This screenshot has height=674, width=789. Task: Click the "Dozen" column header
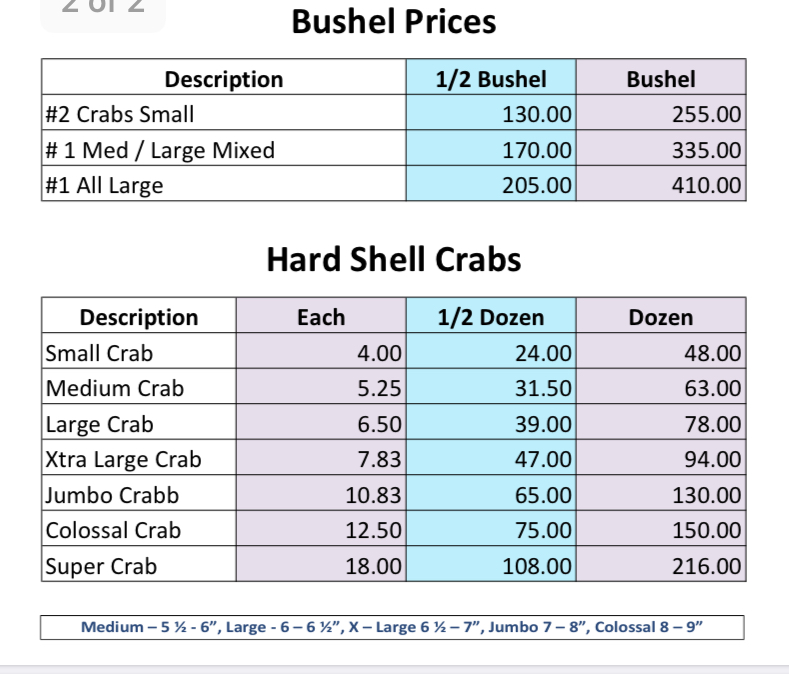click(660, 317)
